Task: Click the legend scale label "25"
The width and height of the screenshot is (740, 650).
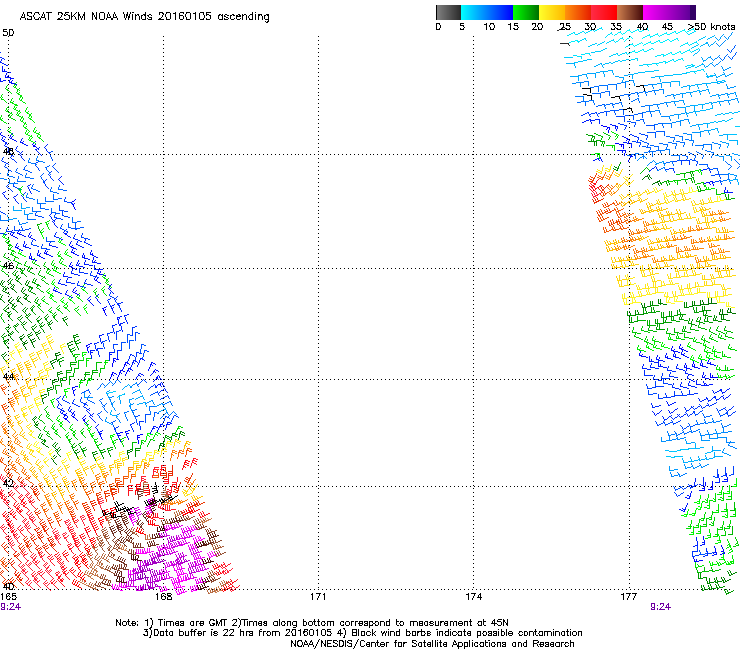Action: tap(564, 27)
